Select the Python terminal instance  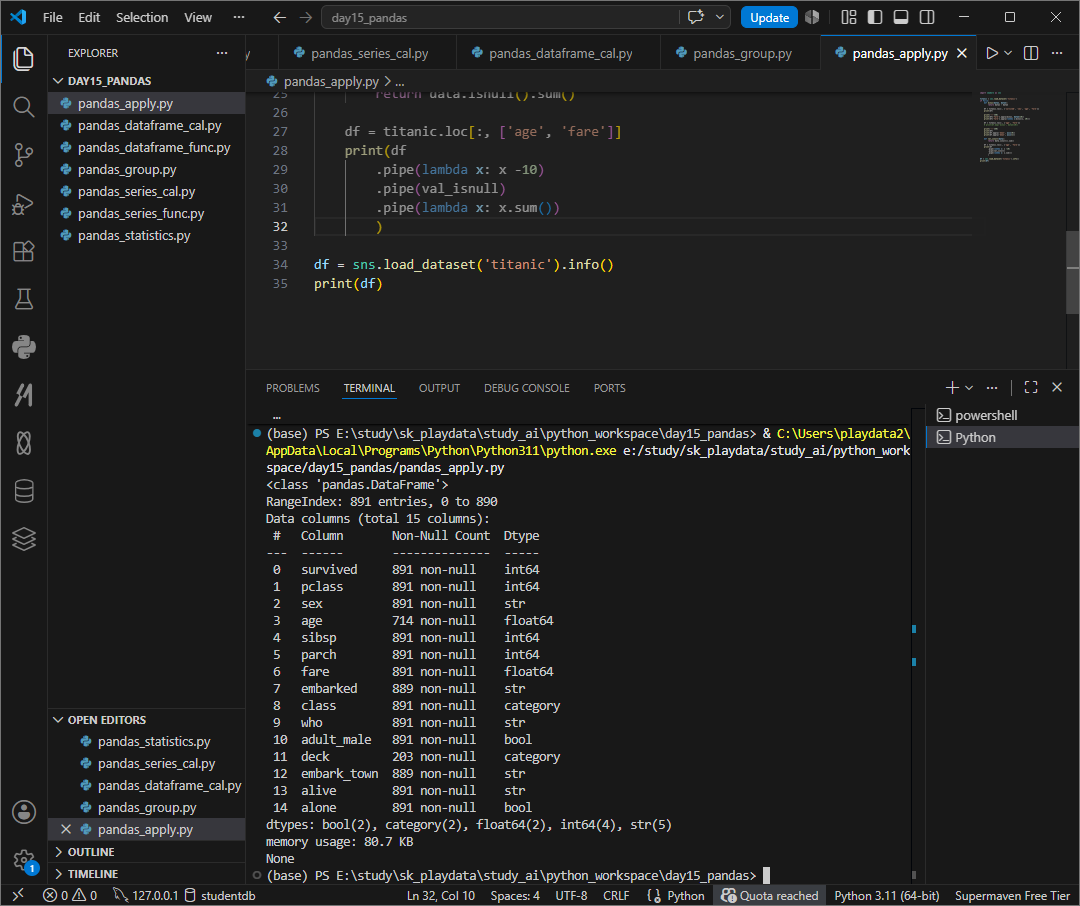point(1002,437)
